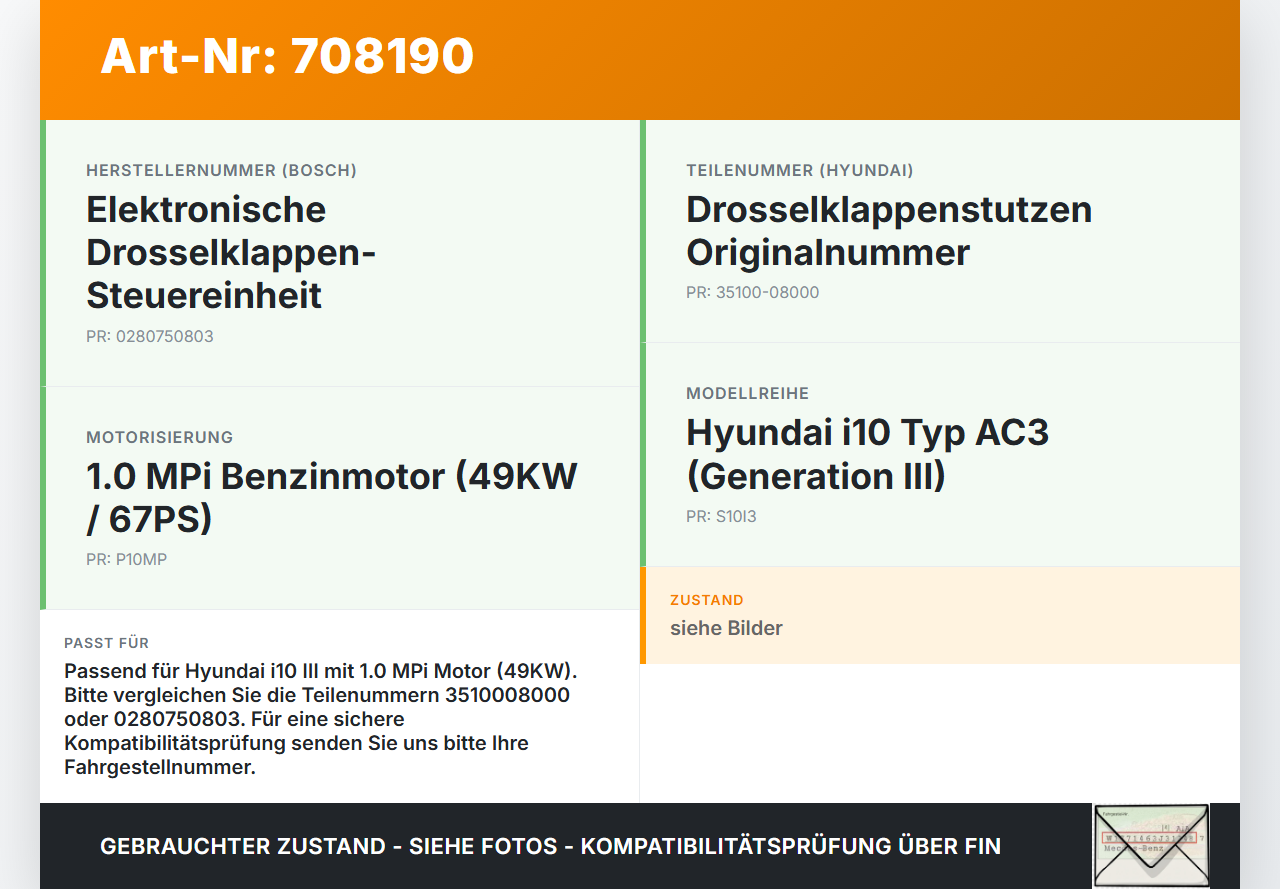Screen dimensions: 1280x889
Task: Select the Art-Nr: 708190 heading
Action: click(287, 56)
